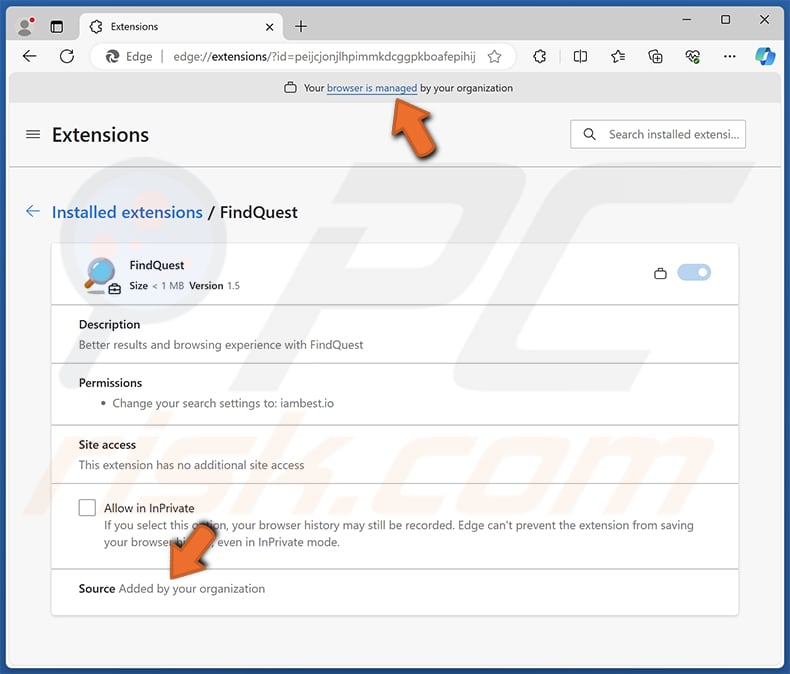The width and height of the screenshot is (790, 674).
Task: Open the Extensions puzzle icon in toolbar
Action: (x=540, y=57)
